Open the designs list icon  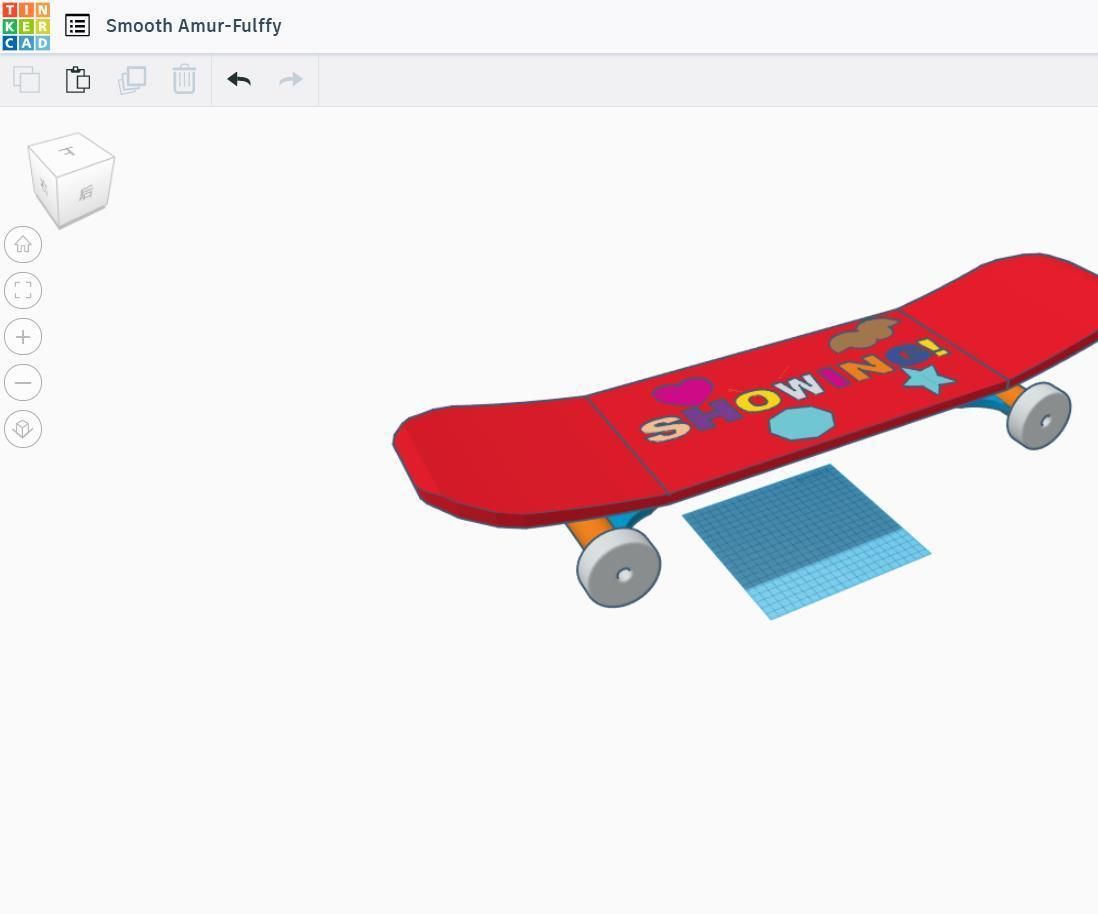(78, 26)
